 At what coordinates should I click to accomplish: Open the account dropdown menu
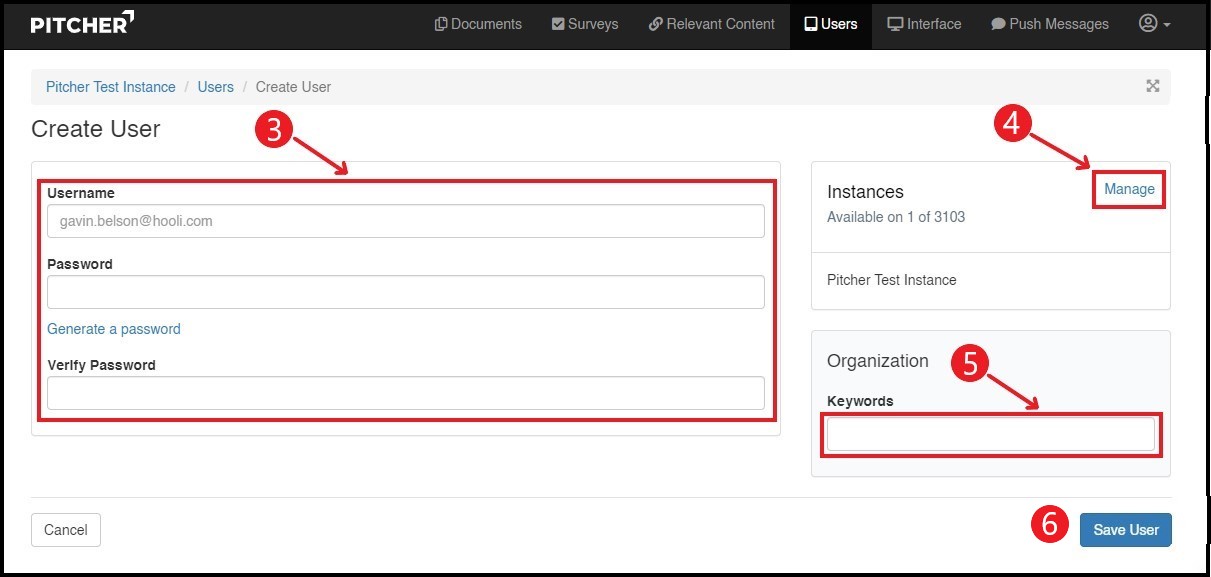(x=1154, y=23)
